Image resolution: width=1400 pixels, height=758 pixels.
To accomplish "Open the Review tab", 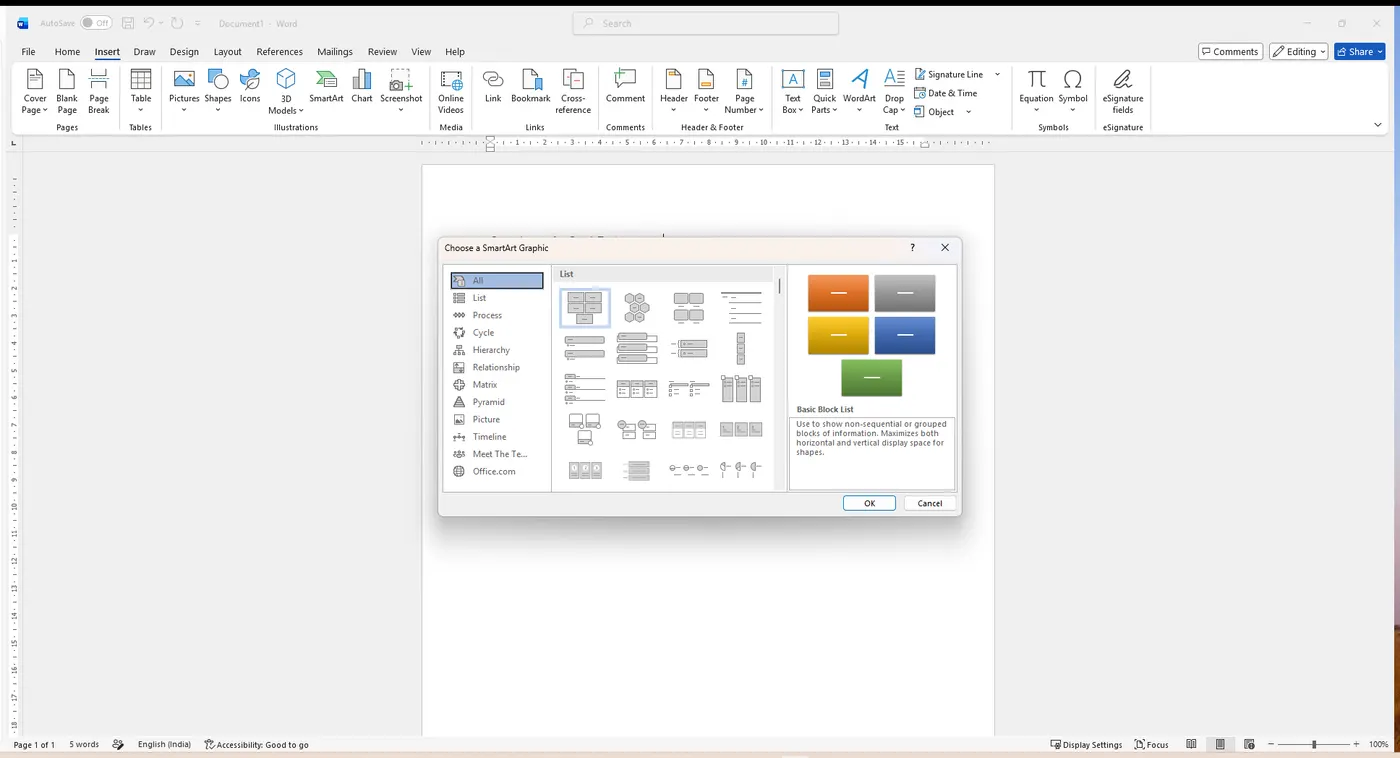I will click(382, 52).
